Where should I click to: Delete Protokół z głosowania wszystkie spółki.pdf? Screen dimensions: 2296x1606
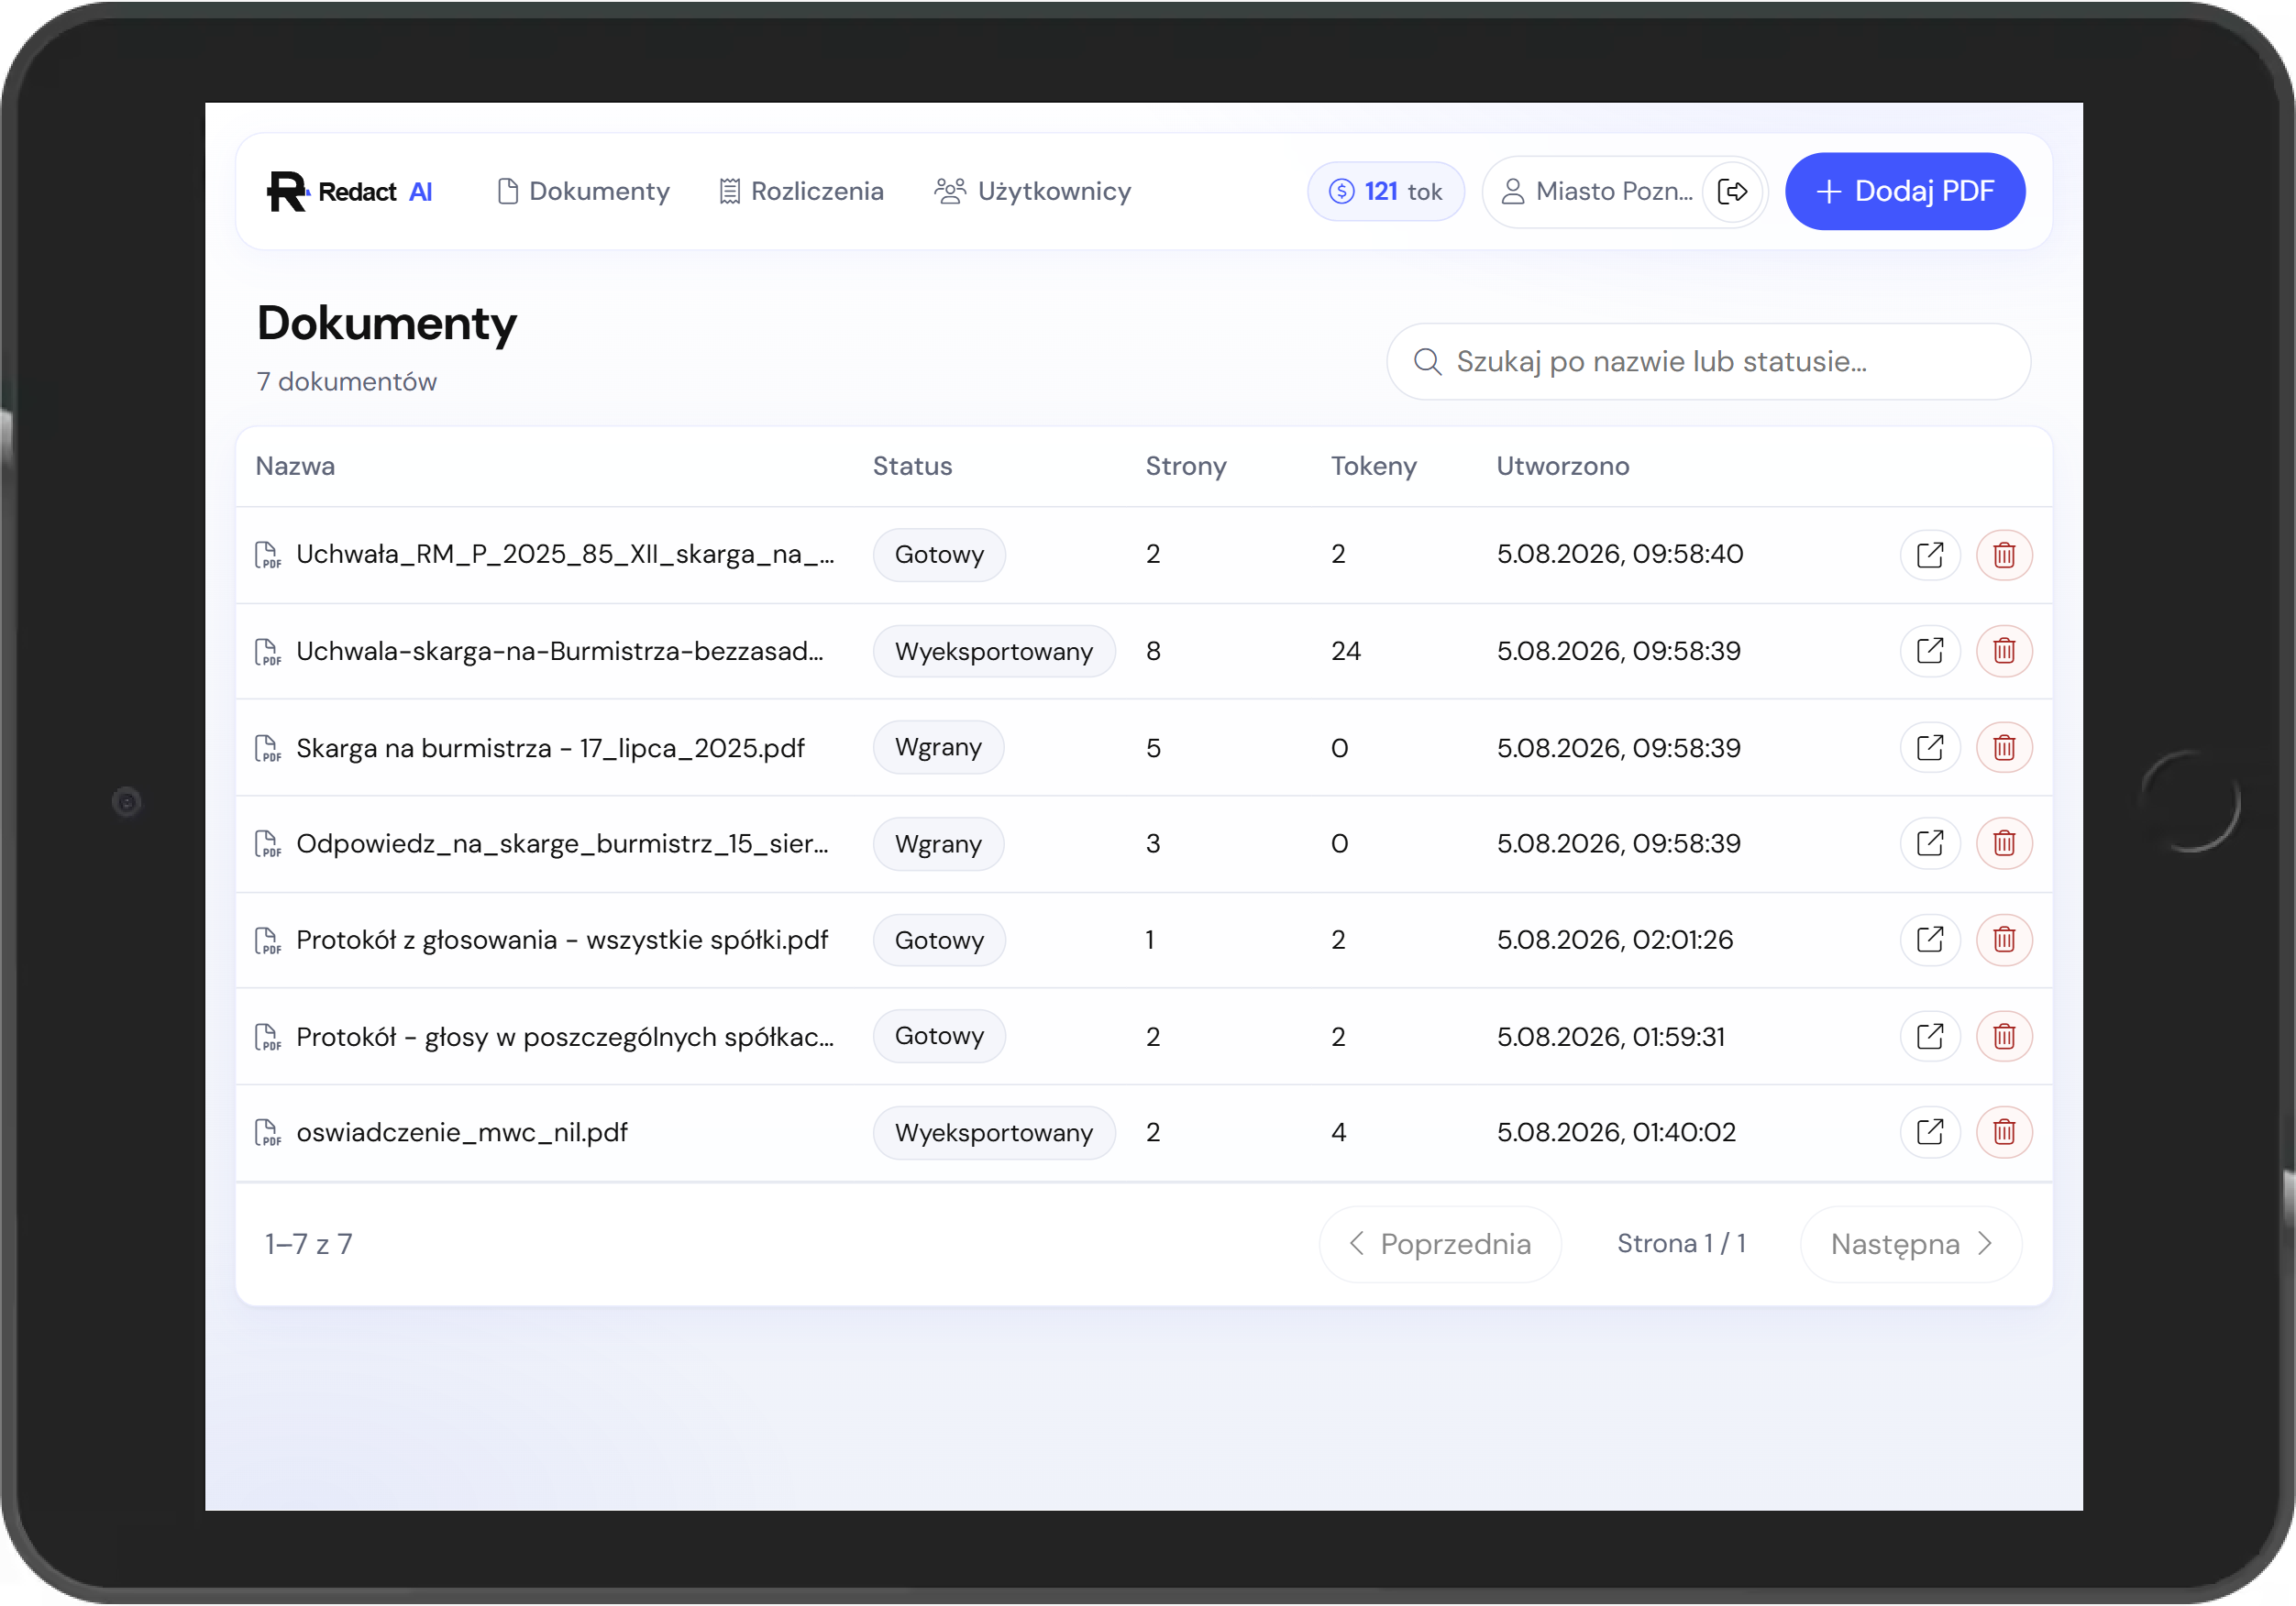click(2003, 939)
